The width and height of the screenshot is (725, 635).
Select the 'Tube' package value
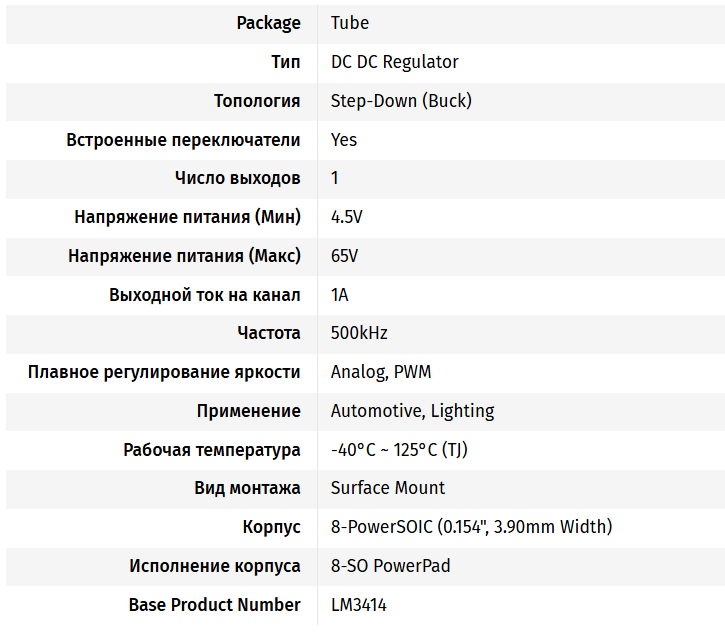click(x=350, y=23)
